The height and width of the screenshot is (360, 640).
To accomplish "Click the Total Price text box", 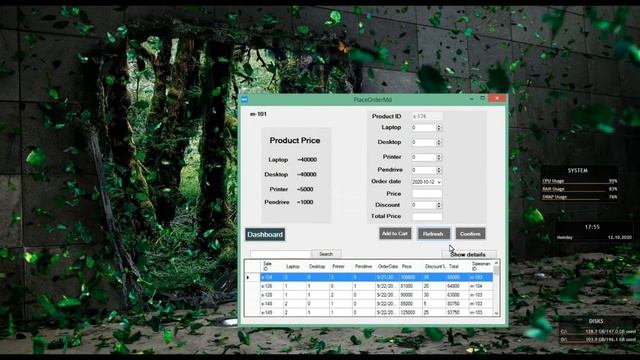I will coord(427,216).
